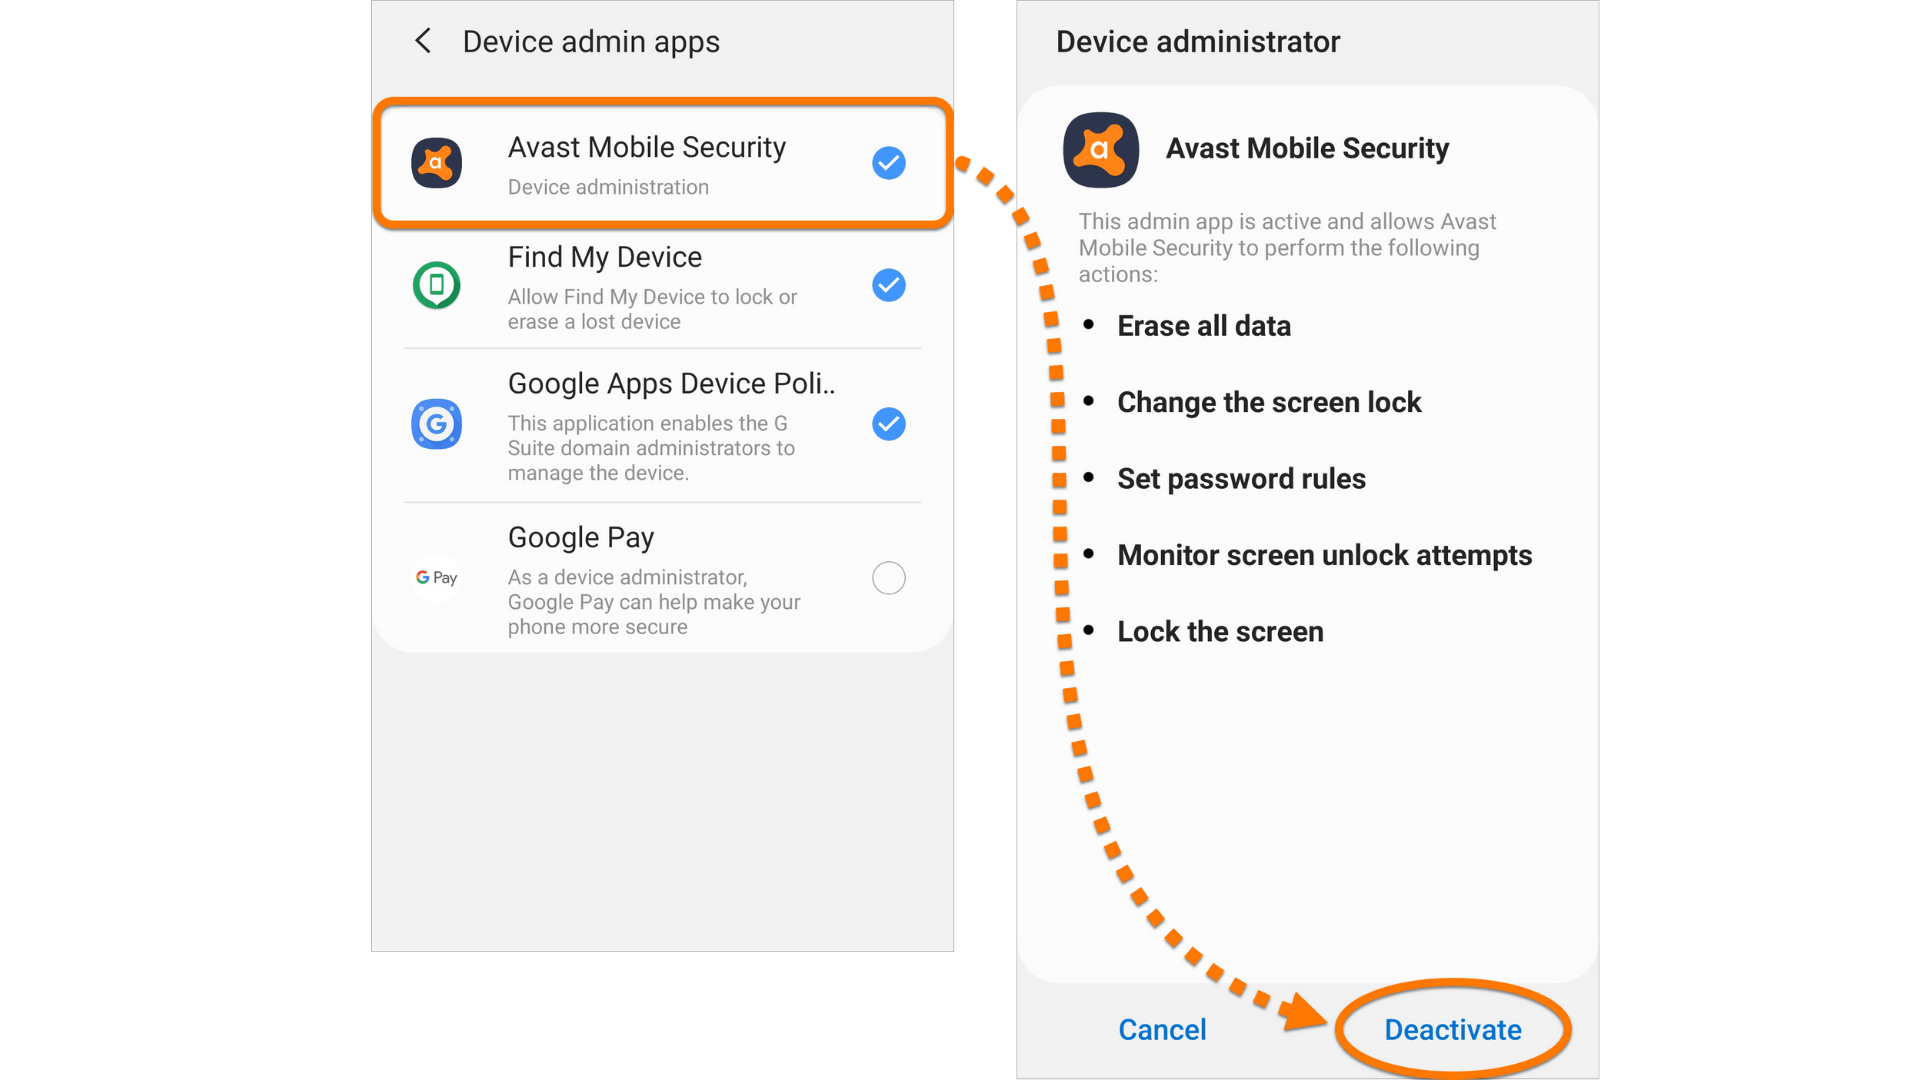Tap Cancel in Device administrator dialog
1920x1080 pixels.
1162,1030
